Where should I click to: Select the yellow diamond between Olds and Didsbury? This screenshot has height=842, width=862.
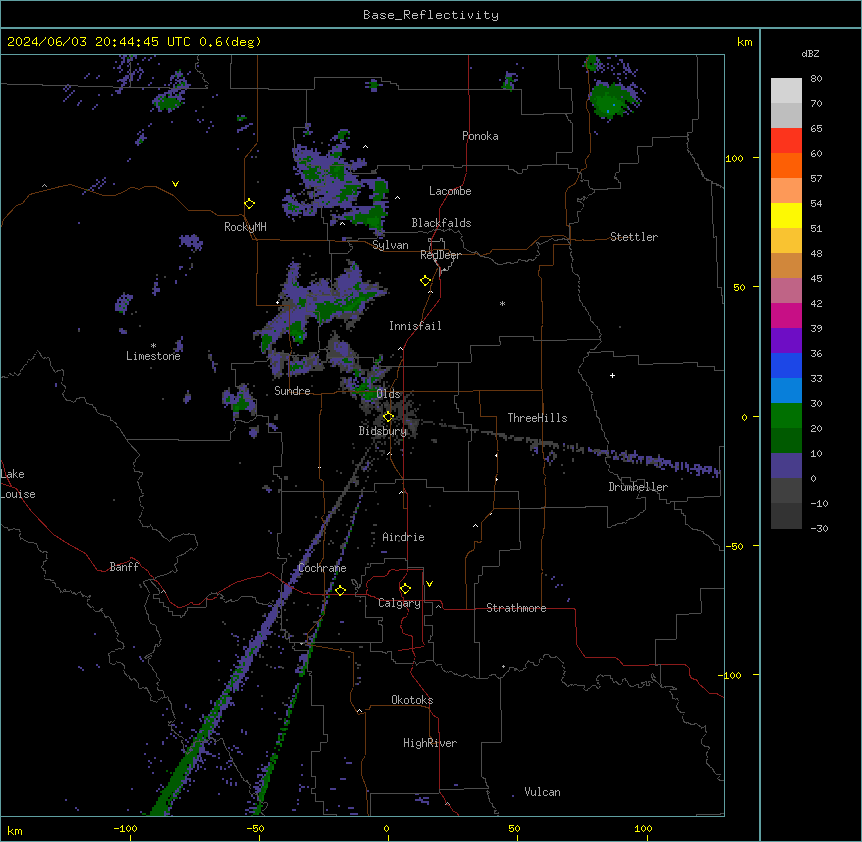point(388,417)
